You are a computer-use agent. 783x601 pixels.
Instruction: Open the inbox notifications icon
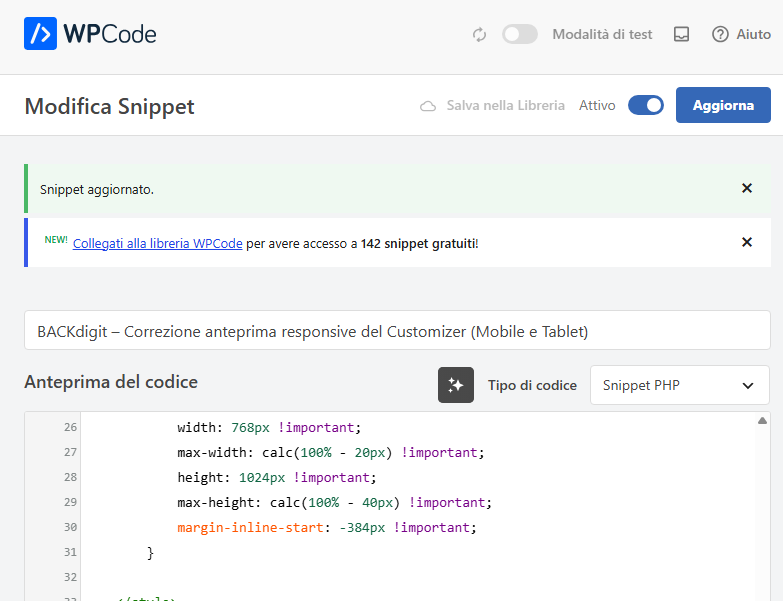[x=681, y=34]
